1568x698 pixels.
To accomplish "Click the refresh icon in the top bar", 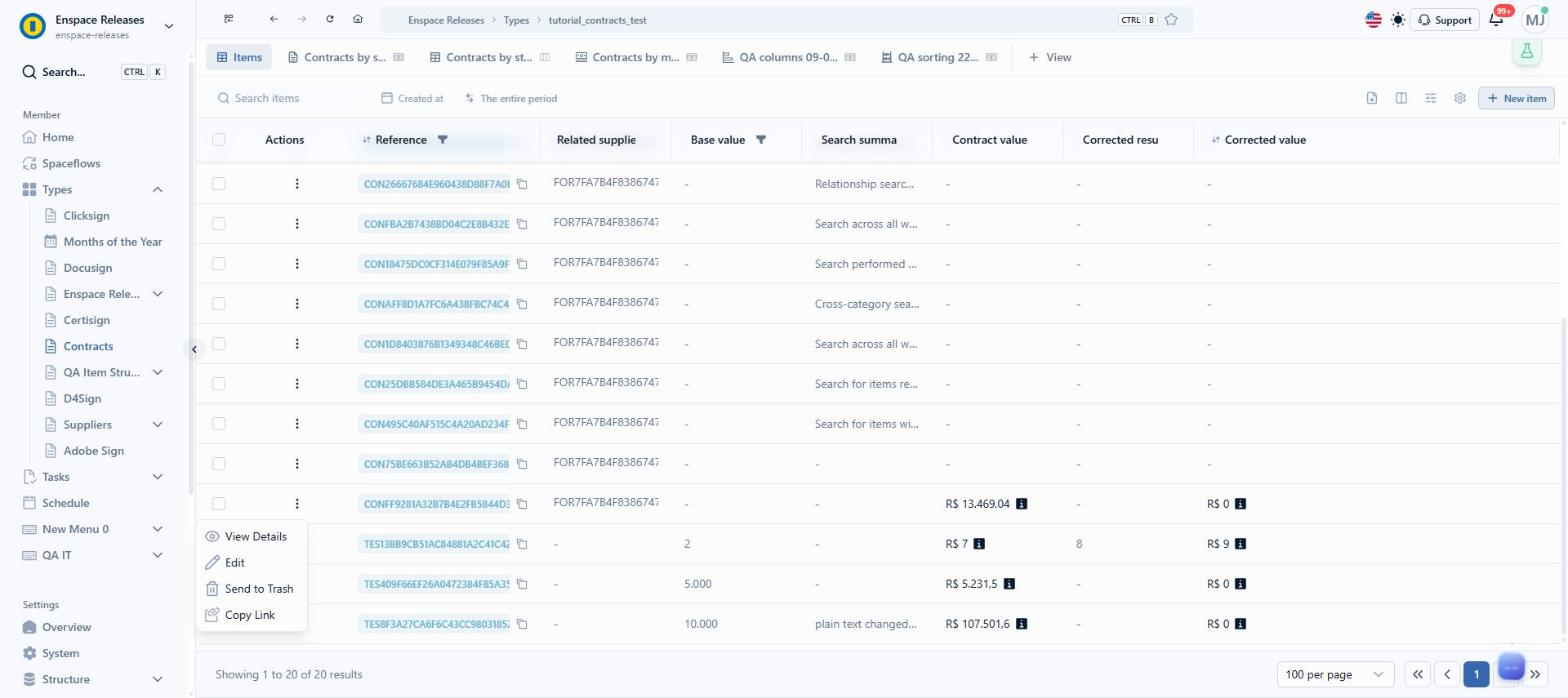I will tap(330, 19).
